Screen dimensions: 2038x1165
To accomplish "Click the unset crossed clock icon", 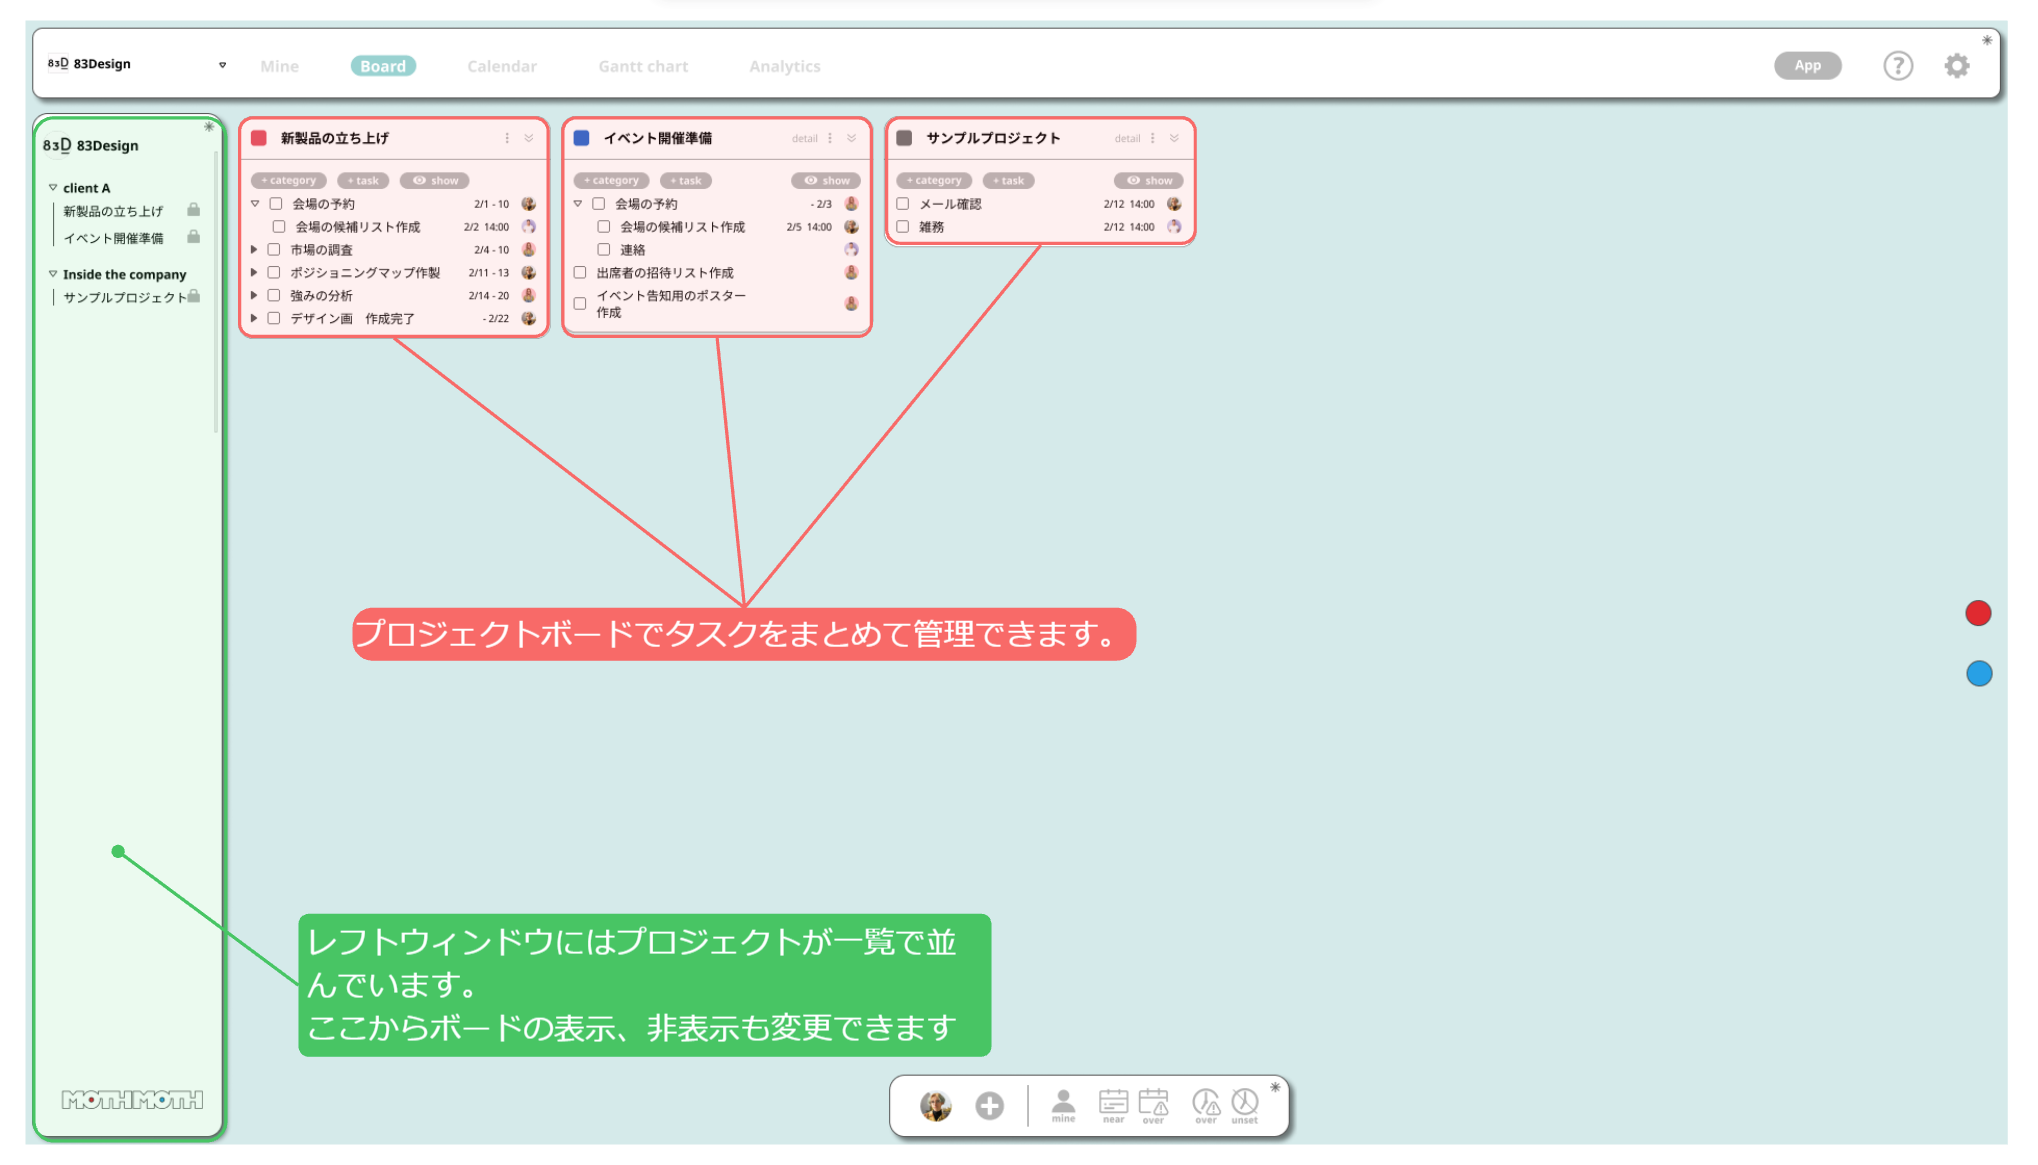I will coord(1245,1105).
